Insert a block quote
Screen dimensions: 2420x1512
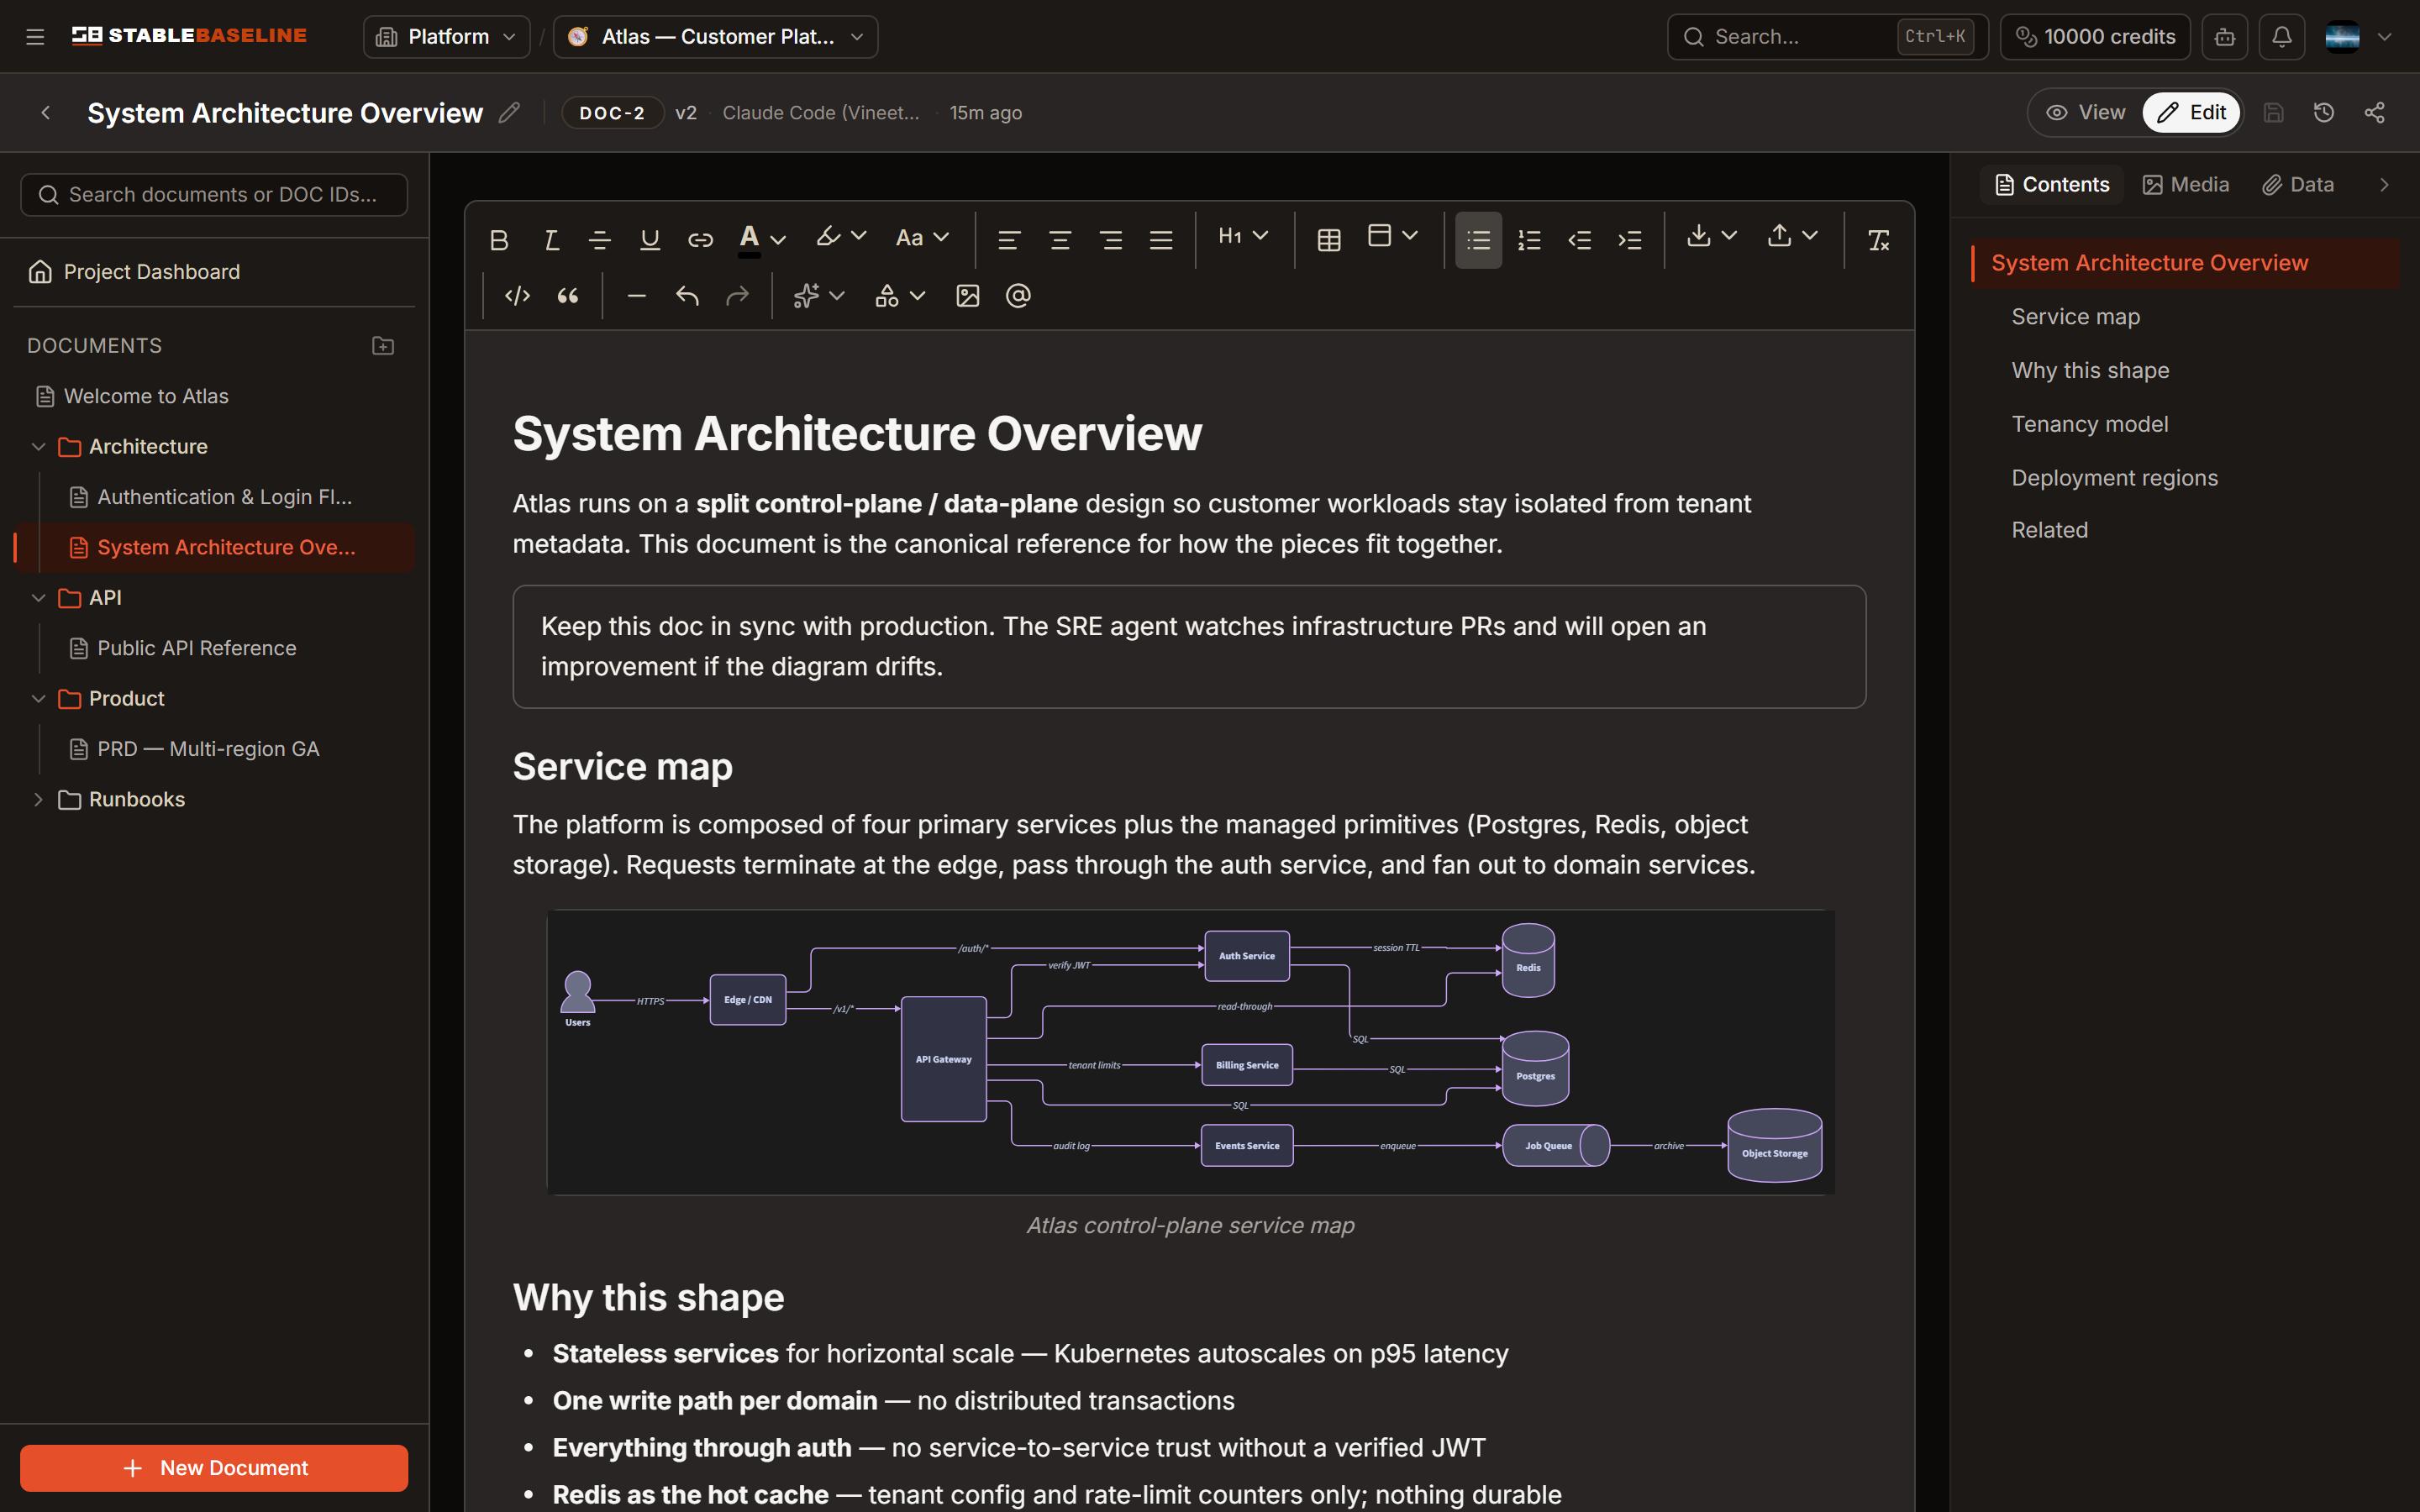[x=568, y=296]
